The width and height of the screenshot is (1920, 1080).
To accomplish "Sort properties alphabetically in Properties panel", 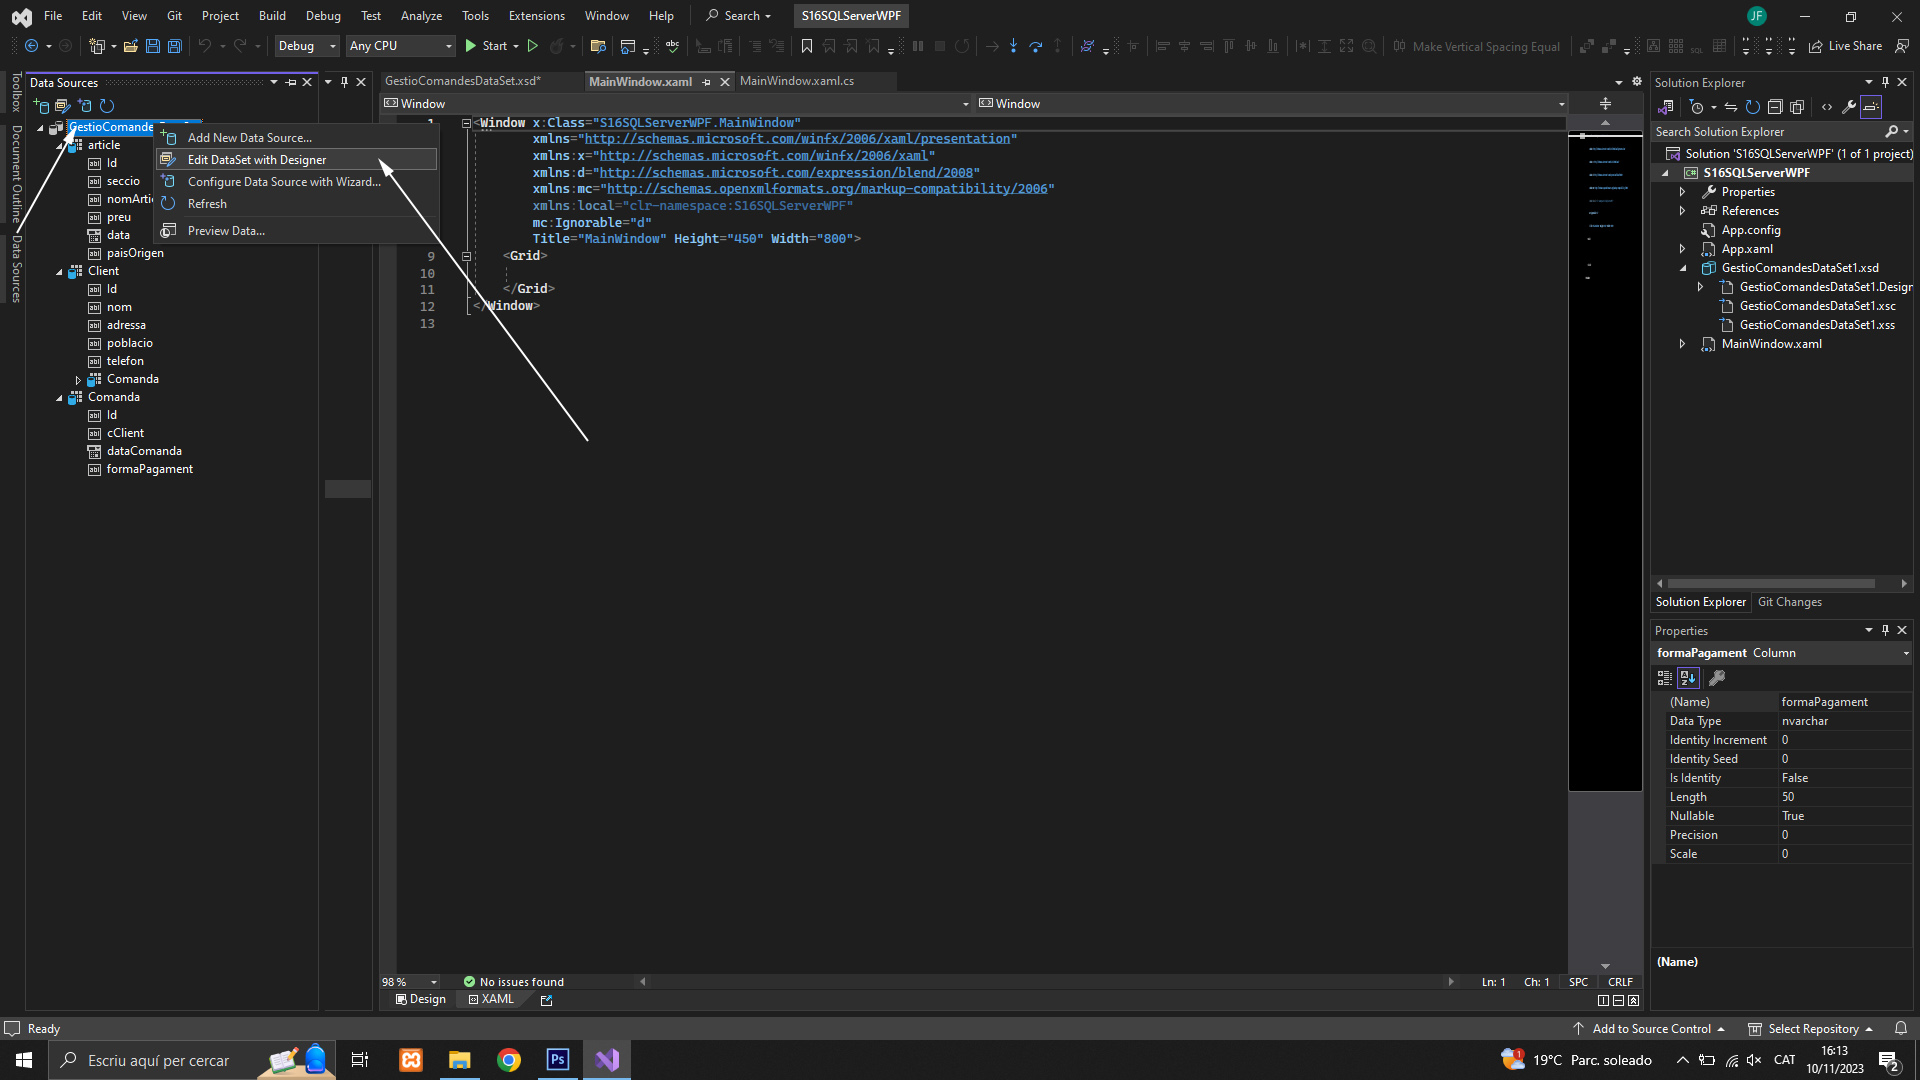I will 1688,678.
